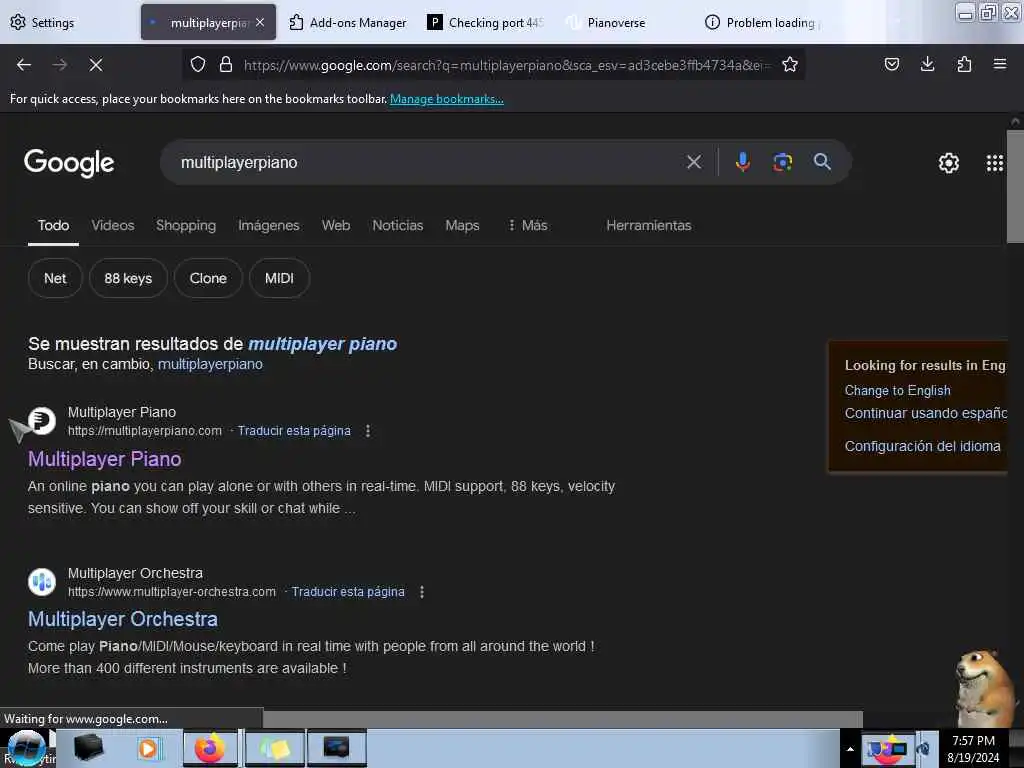This screenshot has height=768, width=1024.
Task: Start voice search with microphone icon
Action: (x=743, y=162)
